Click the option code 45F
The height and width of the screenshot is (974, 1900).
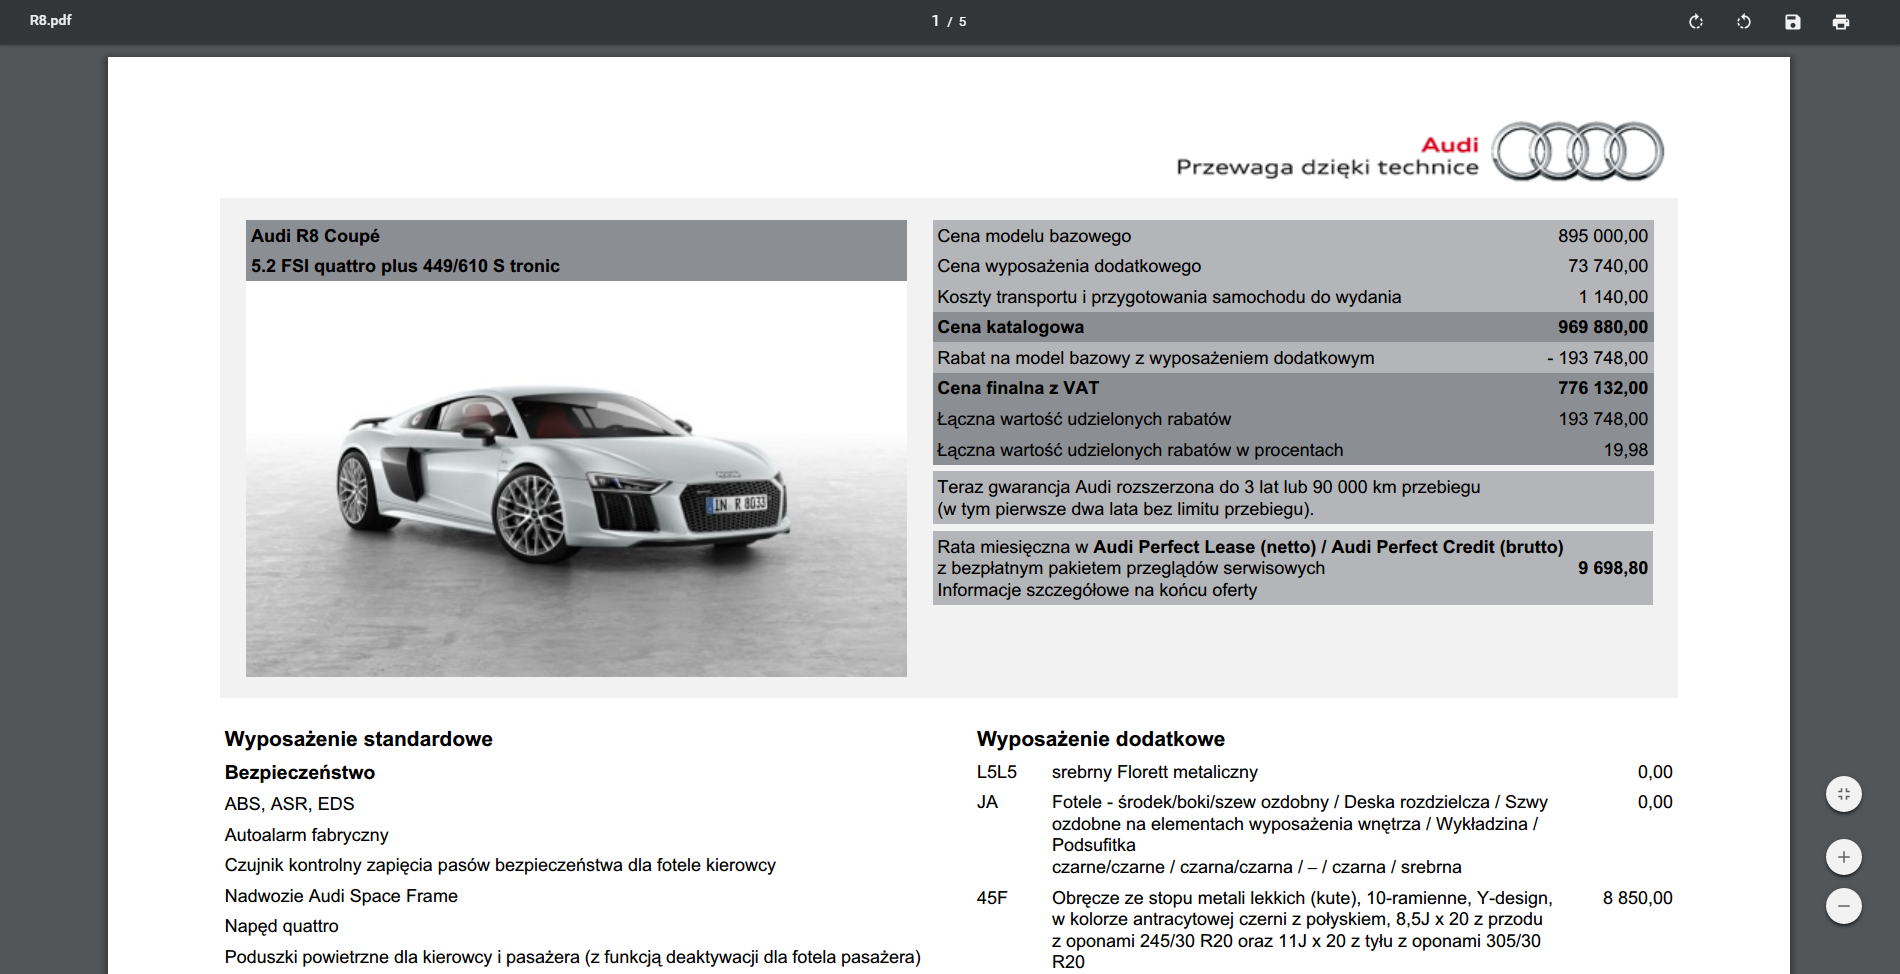coord(992,898)
